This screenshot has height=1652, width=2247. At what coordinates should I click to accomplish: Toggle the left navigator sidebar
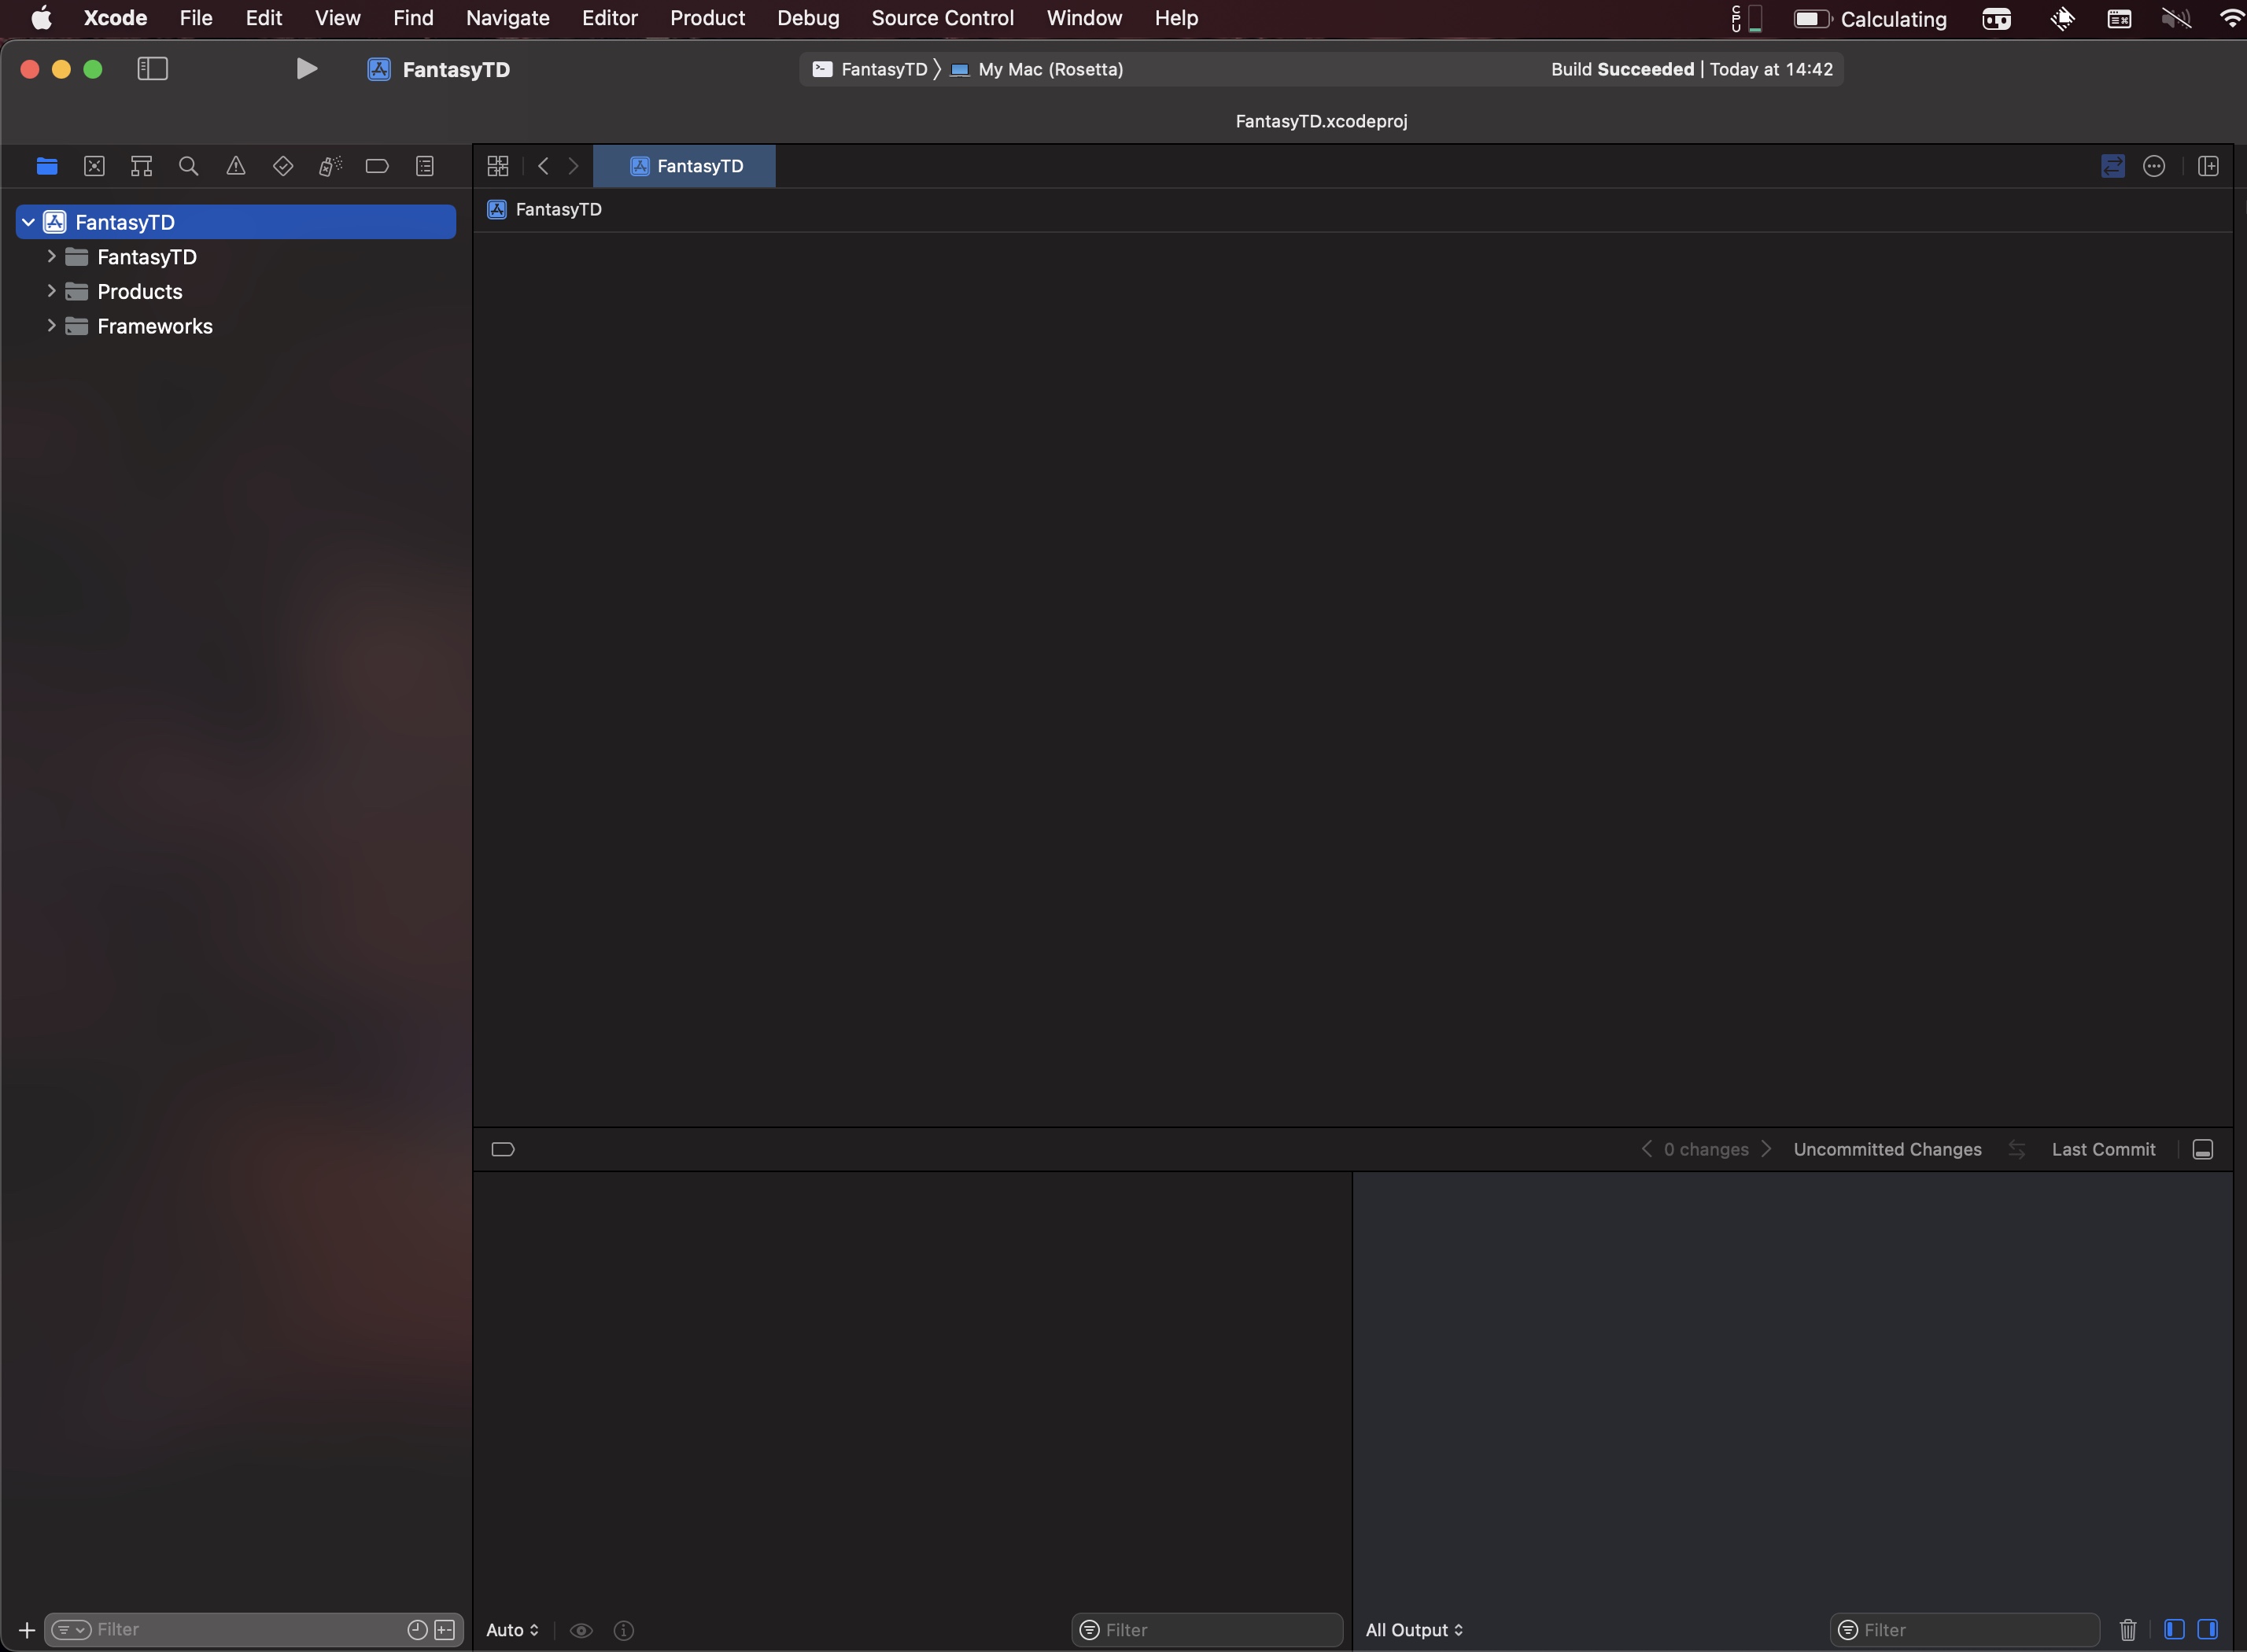coord(152,69)
